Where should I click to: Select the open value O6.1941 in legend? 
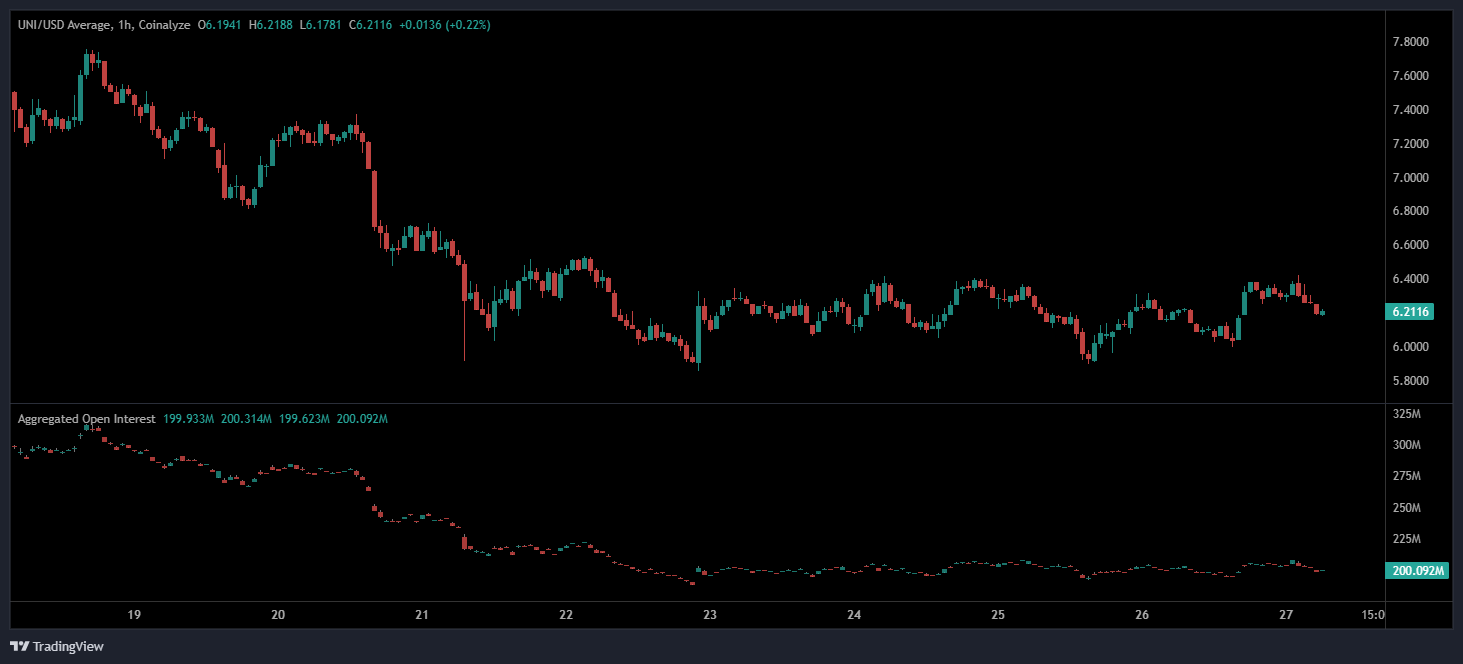coord(220,23)
